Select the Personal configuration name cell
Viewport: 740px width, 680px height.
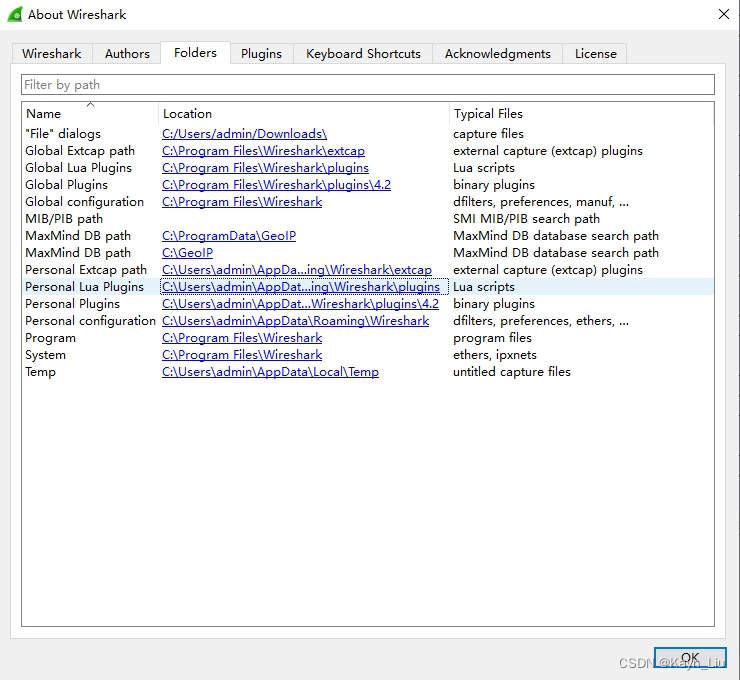(90, 321)
